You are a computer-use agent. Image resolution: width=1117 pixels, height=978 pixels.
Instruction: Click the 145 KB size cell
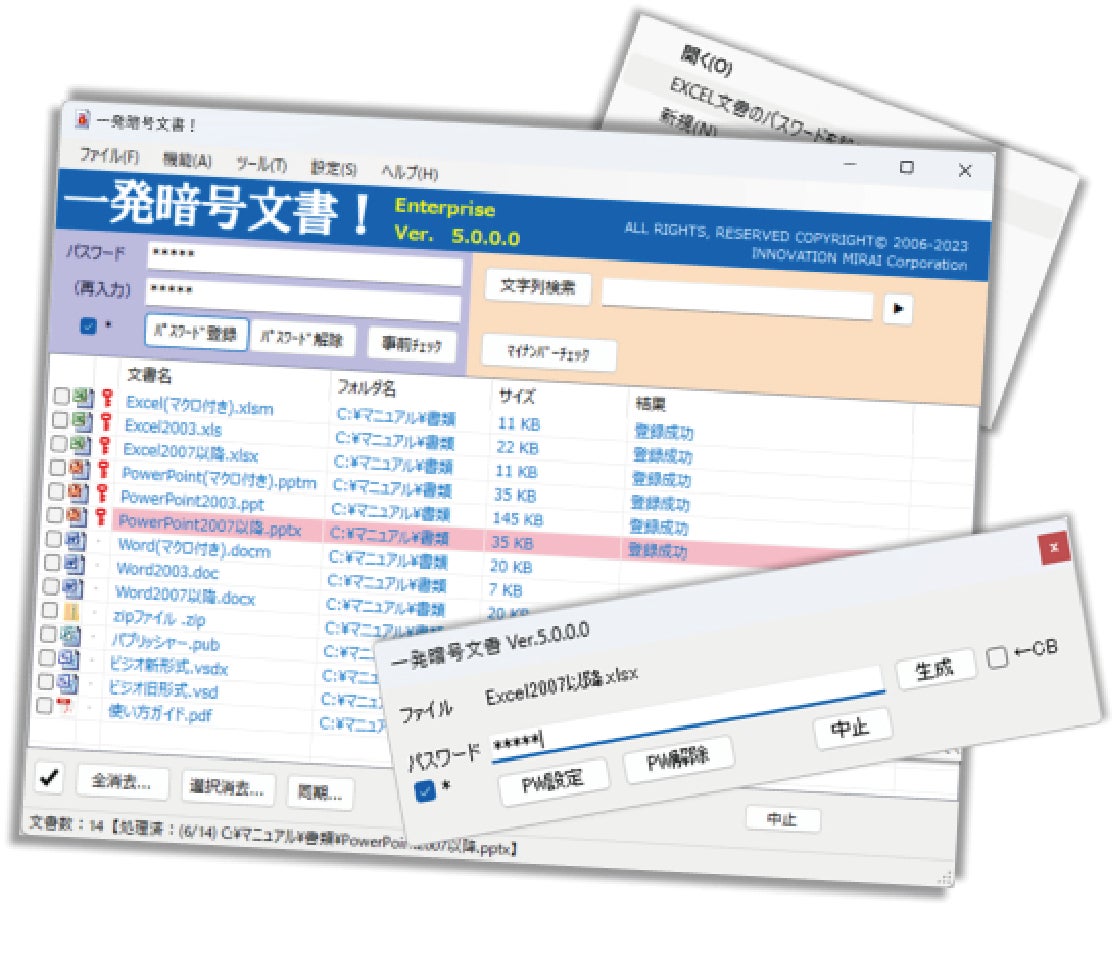pyautogui.click(x=518, y=519)
